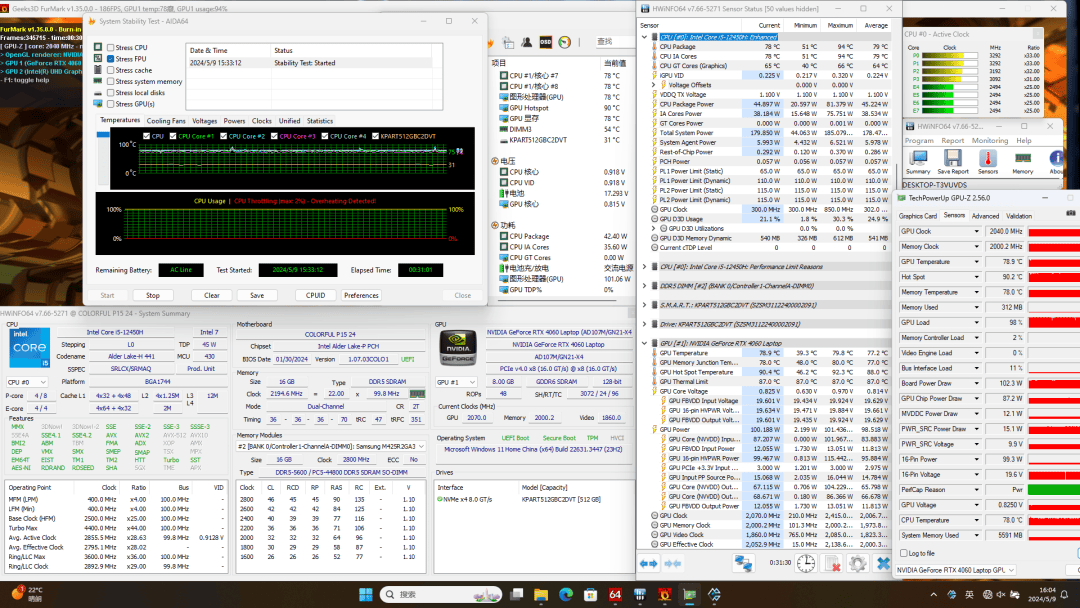The image size is (1080, 608).
Task: Click the blue X close sensors icon
Action: pyautogui.click(x=883, y=563)
